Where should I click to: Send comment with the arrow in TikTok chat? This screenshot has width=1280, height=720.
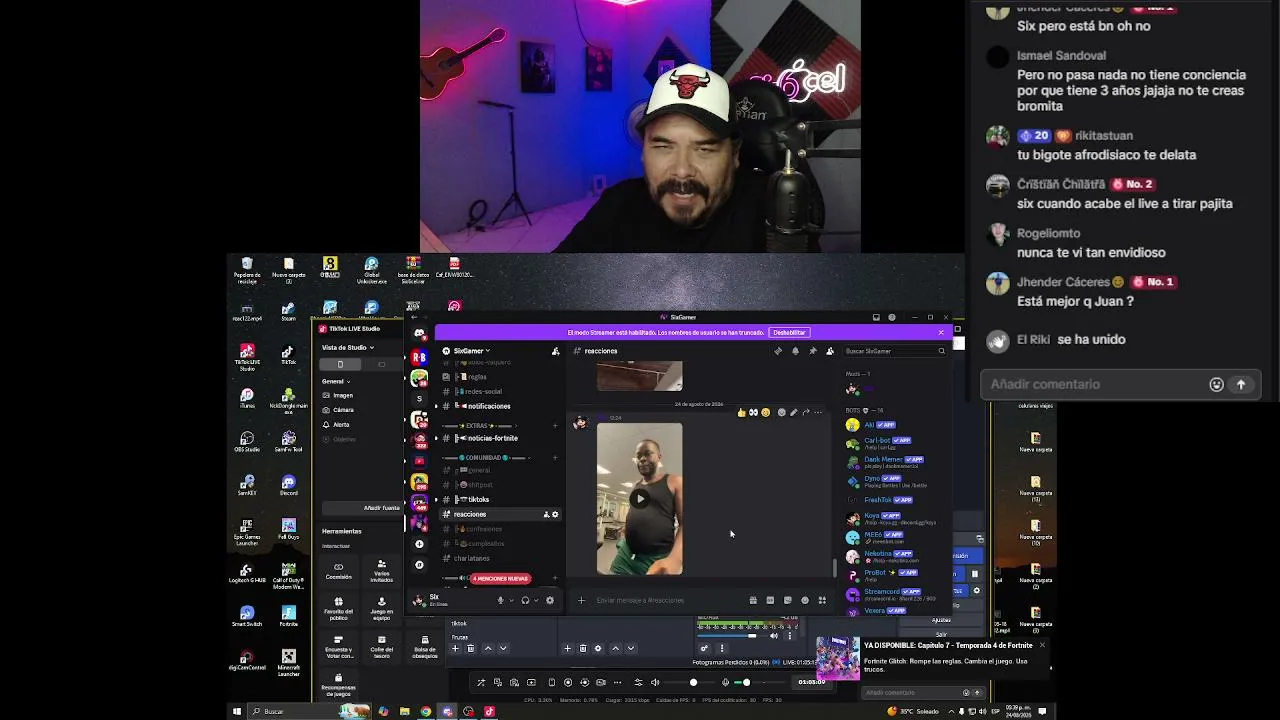point(1241,384)
